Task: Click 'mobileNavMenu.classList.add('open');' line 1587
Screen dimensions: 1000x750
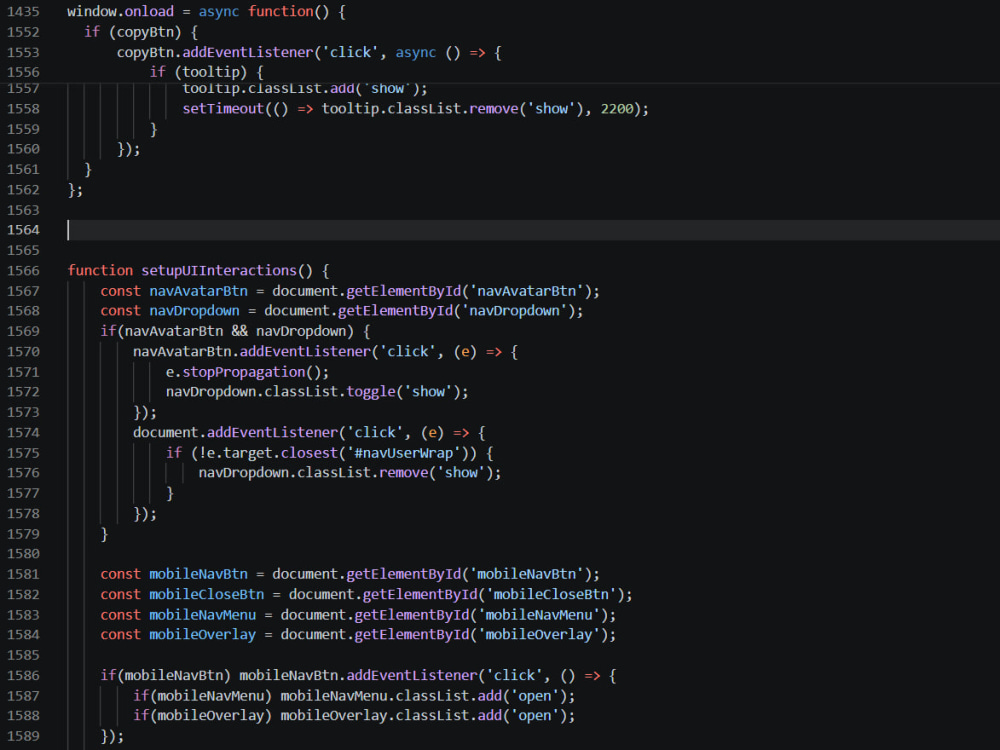Action: click(x=427, y=696)
